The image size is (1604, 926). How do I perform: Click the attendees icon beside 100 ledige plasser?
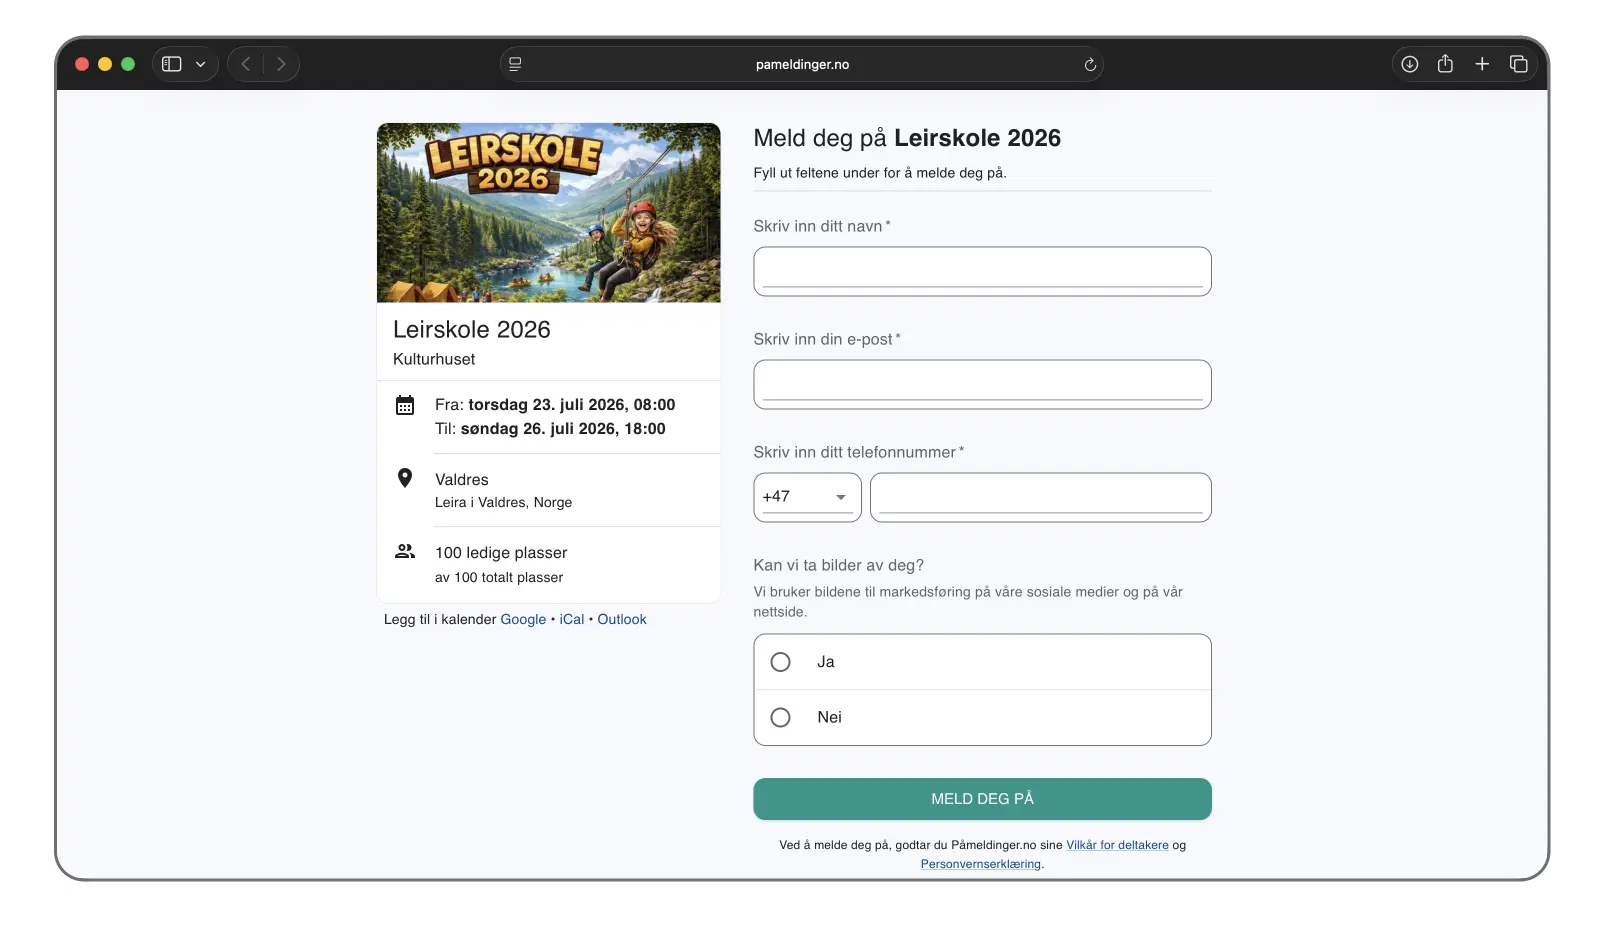pos(404,551)
